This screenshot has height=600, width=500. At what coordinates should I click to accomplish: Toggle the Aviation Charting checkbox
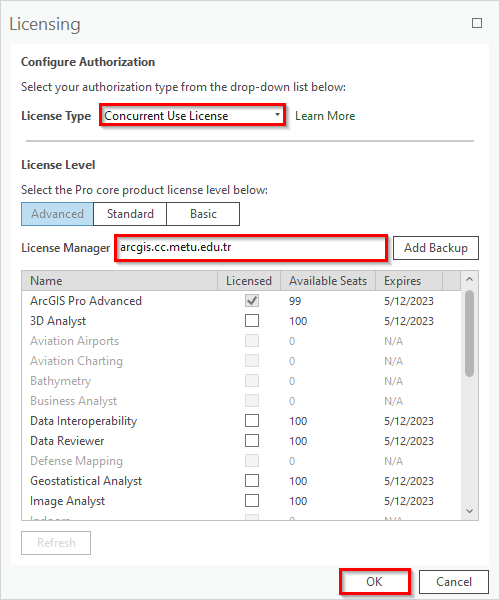point(252,360)
